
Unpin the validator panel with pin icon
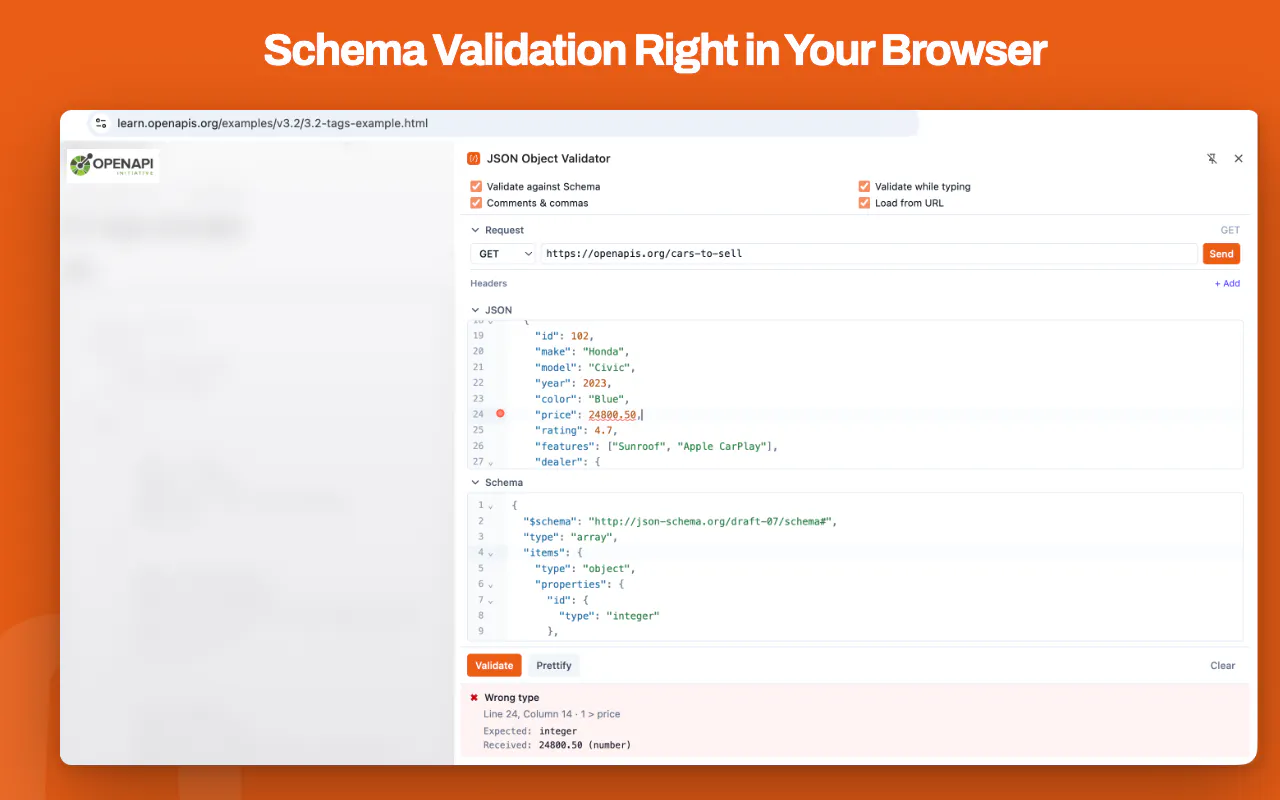[1212, 158]
